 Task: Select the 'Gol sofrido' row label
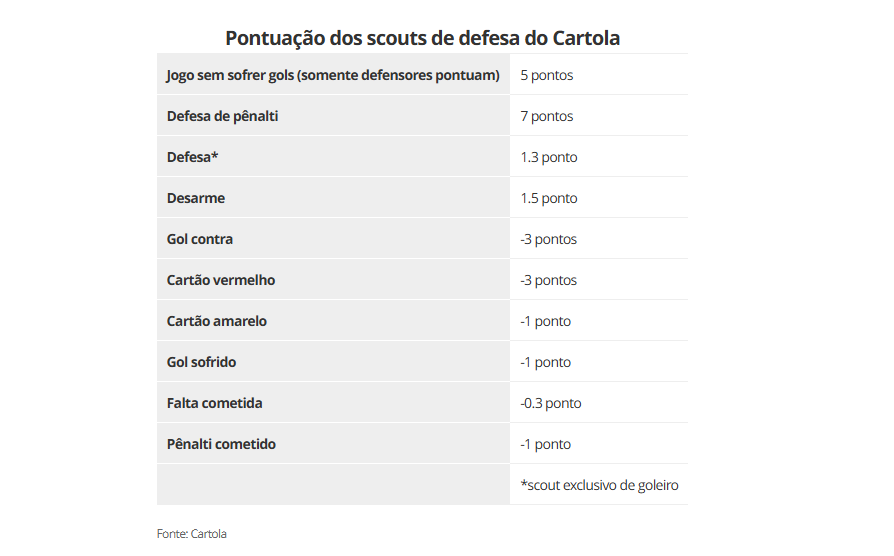(201, 363)
